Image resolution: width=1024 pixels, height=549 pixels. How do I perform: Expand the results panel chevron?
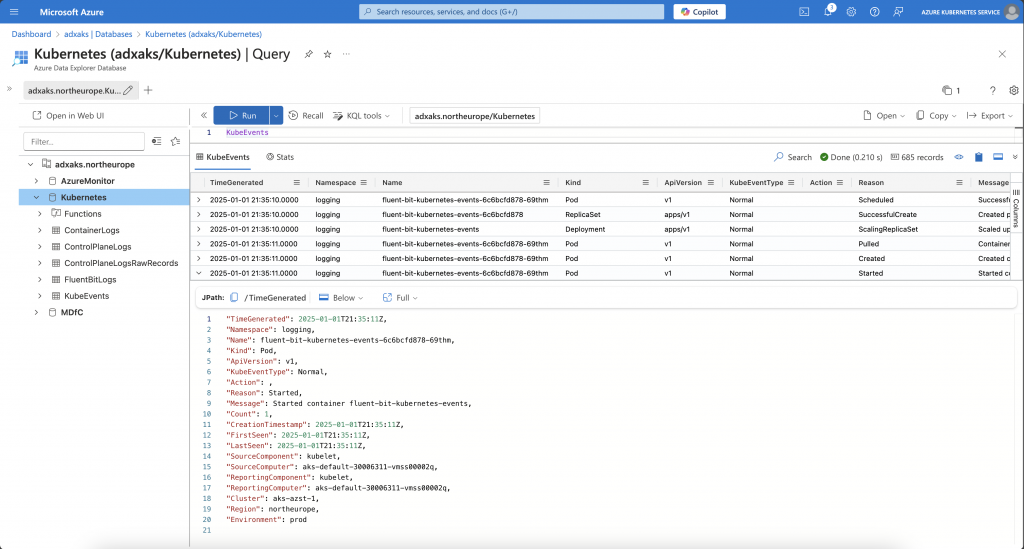[x=1015, y=157]
